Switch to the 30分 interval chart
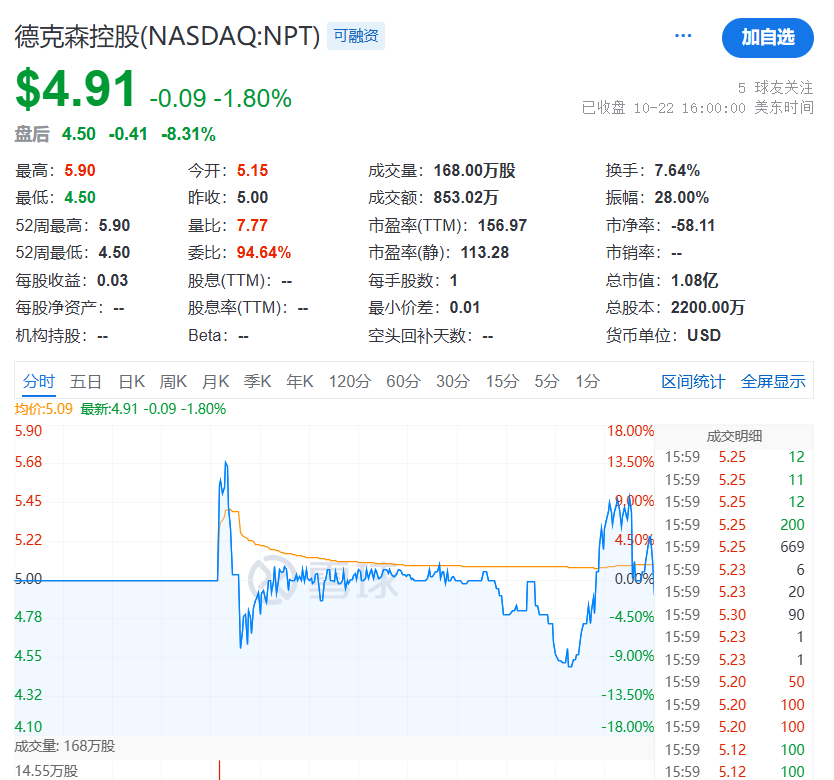 [453, 381]
